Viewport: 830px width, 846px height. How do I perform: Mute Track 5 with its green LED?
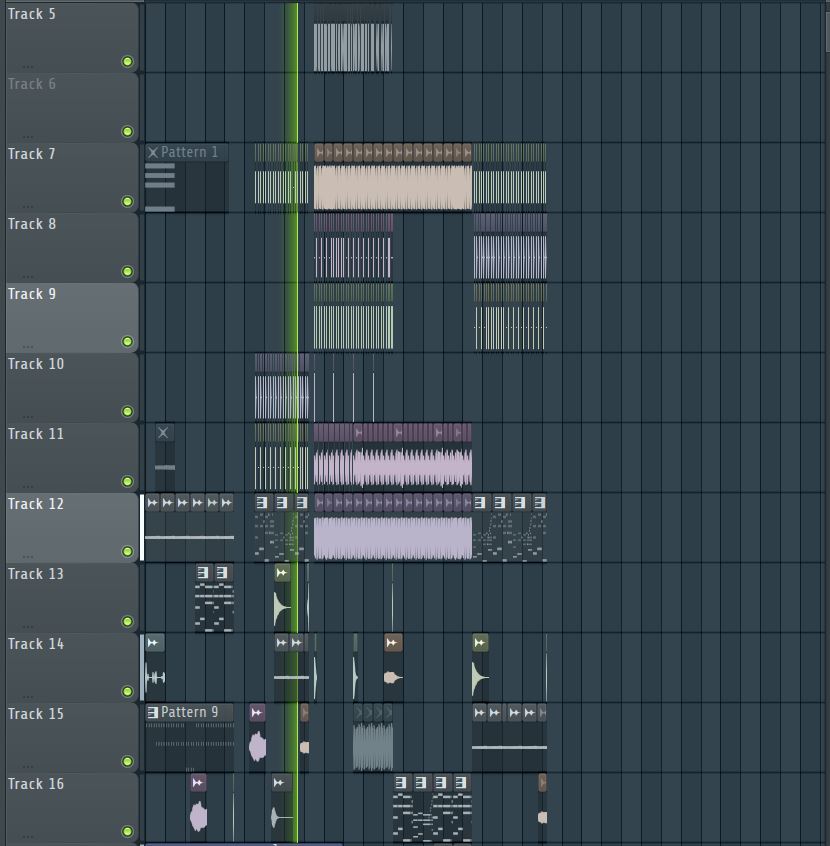pyautogui.click(x=127, y=62)
